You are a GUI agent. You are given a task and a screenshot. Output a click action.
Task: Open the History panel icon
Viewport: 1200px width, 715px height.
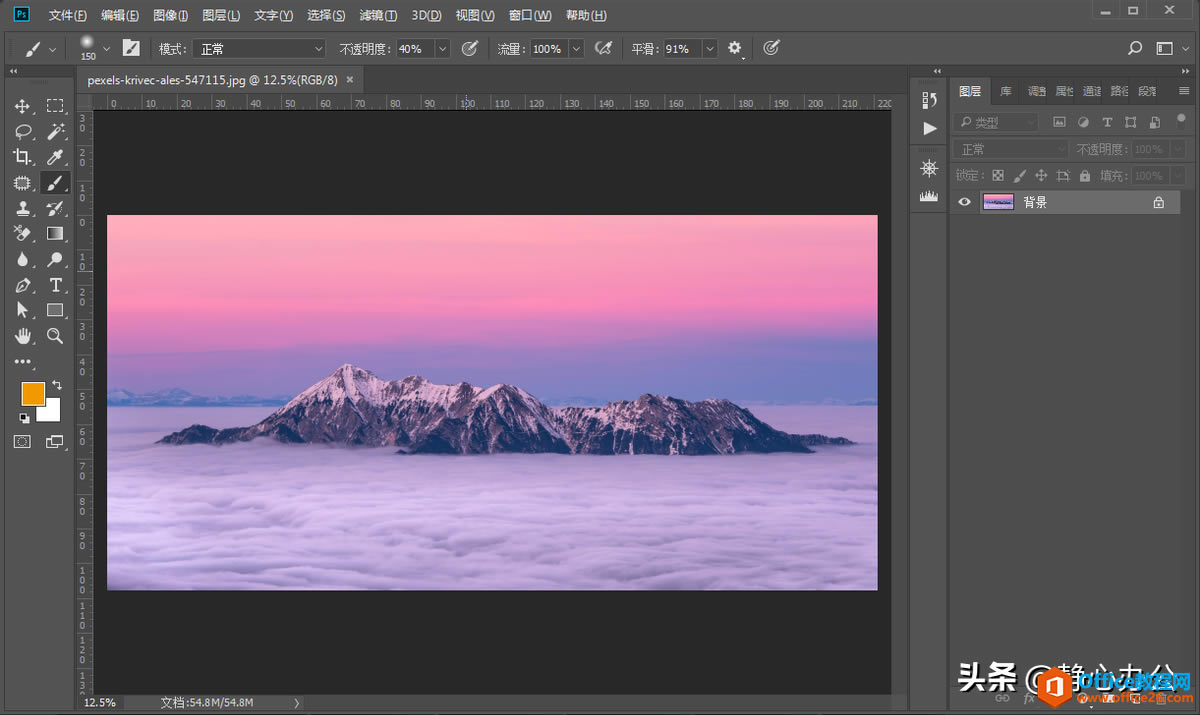pyautogui.click(x=929, y=100)
